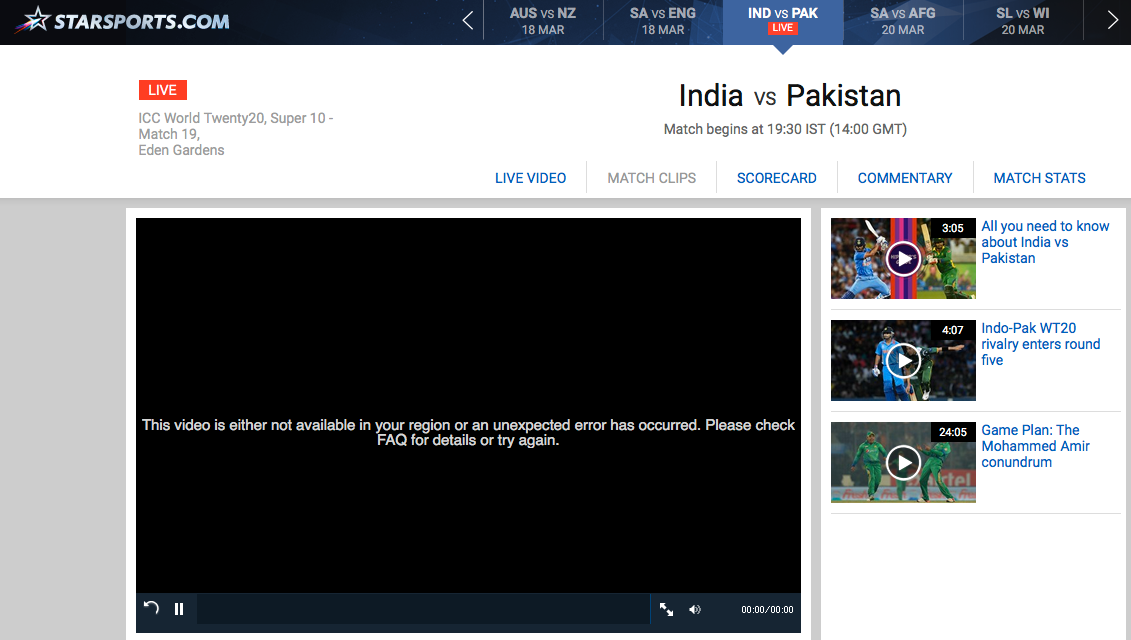1131x640 pixels.
Task: Open the Live Video tab
Action: [x=530, y=178]
